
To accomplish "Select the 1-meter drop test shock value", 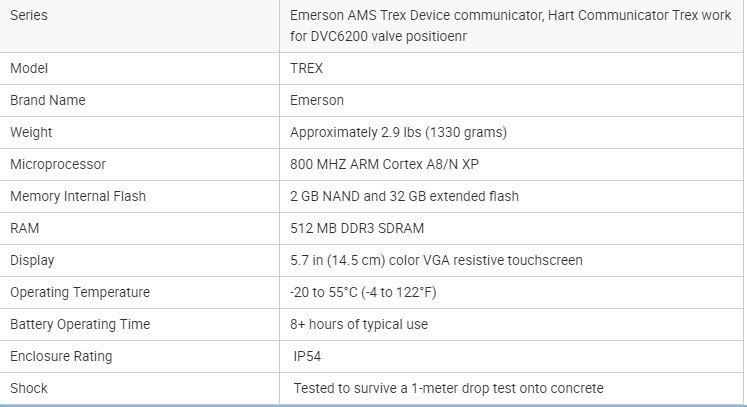I will click(x=448, y=388).
